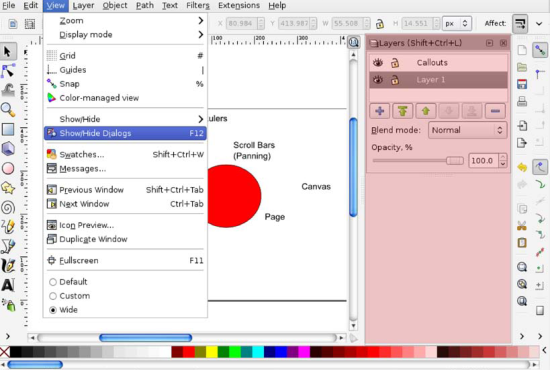Open the px units dropdown
This screenshot has height=370, width=550.
pos(457,23)
